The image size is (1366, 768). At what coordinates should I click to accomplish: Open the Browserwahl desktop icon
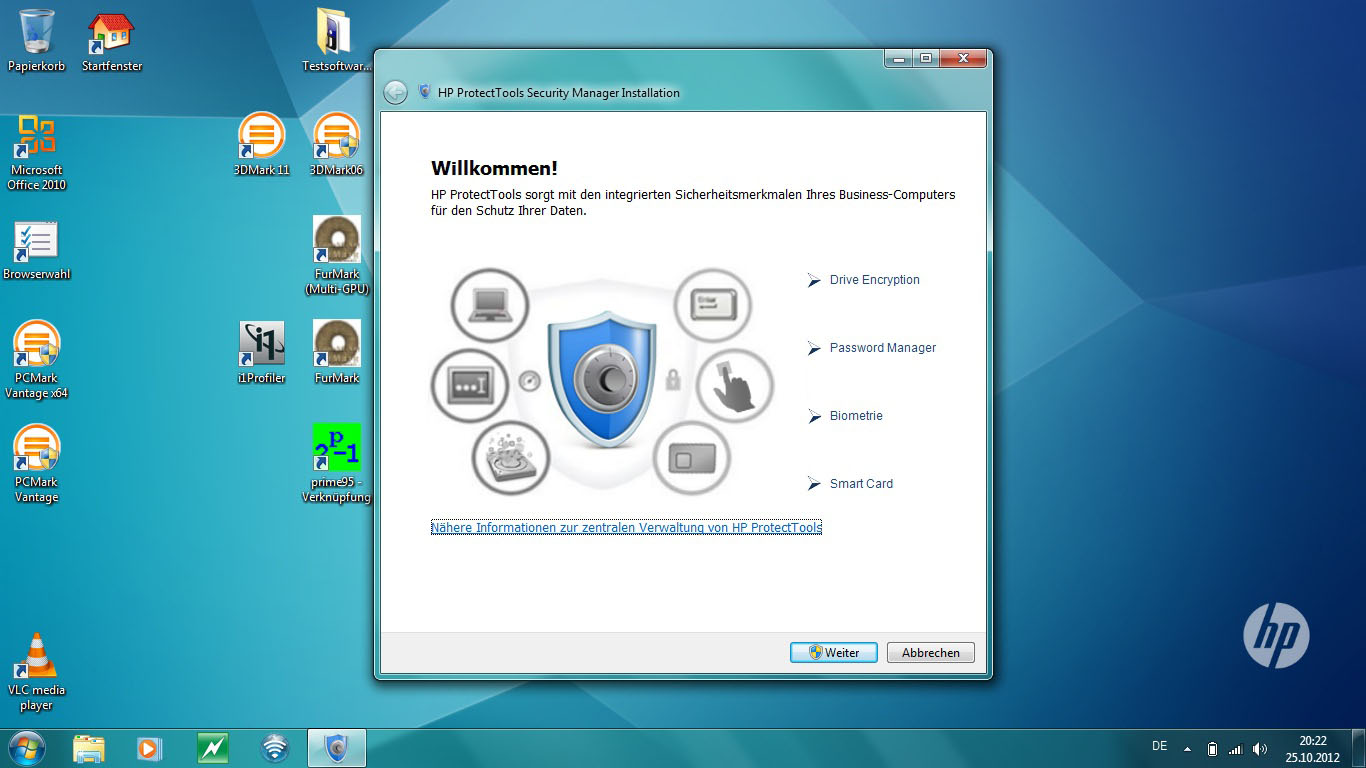coord(37,250)
